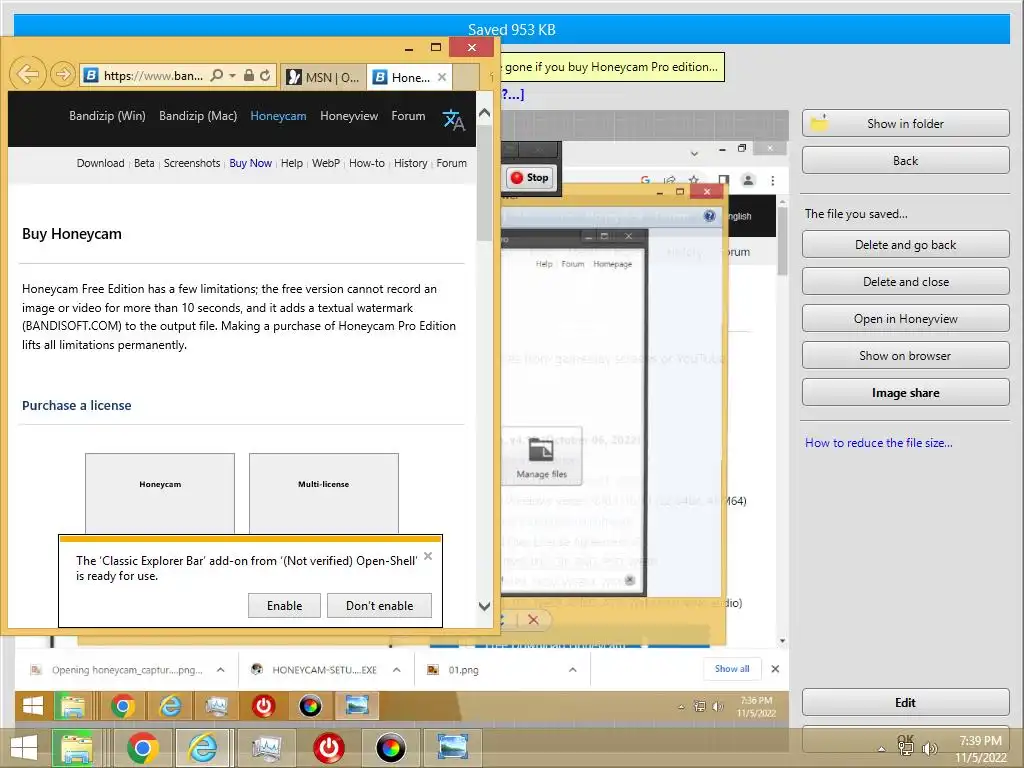Switch to the MSN tab

coord(324,77)
